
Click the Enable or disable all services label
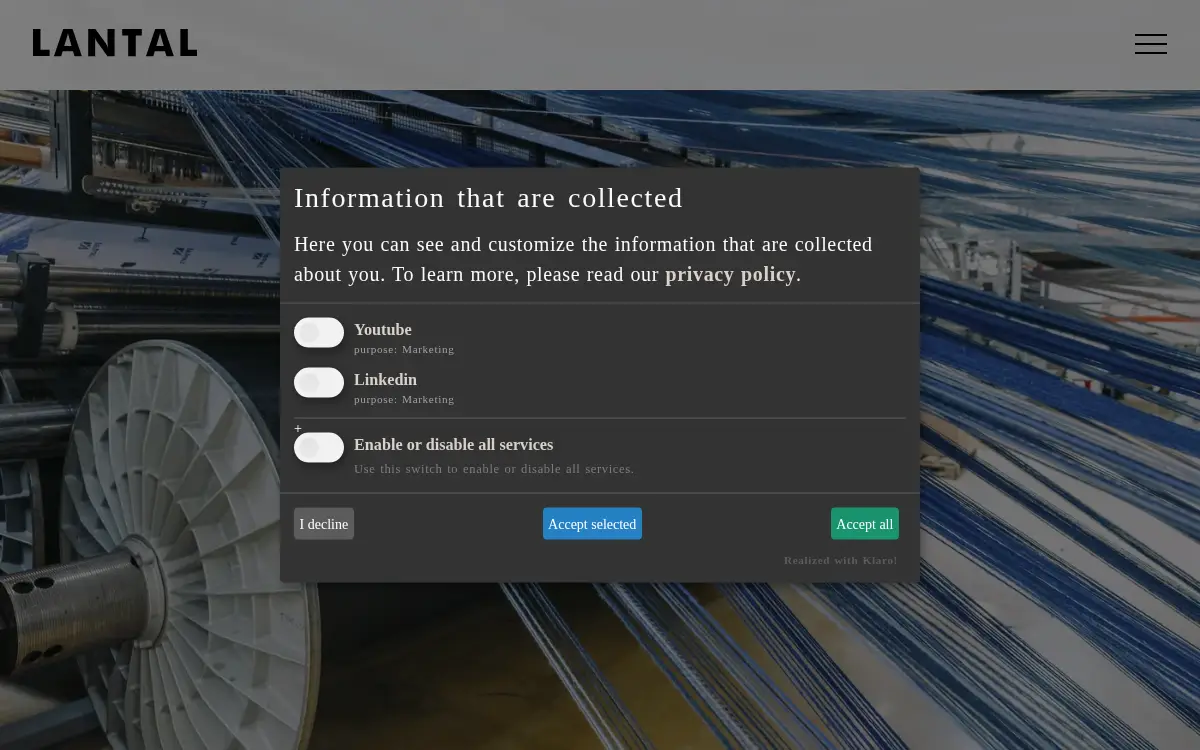pos(453,445)
